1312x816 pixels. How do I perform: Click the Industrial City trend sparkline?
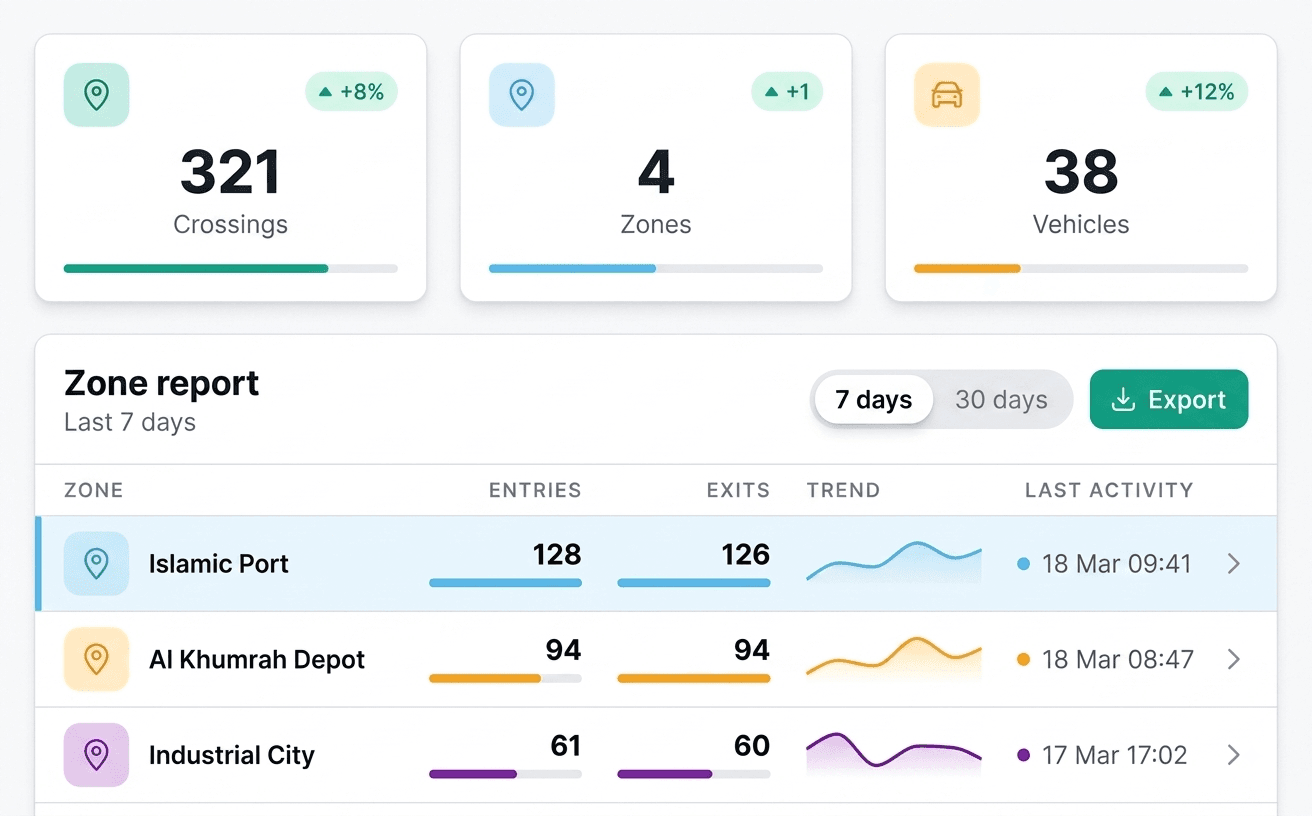[894, 753]
